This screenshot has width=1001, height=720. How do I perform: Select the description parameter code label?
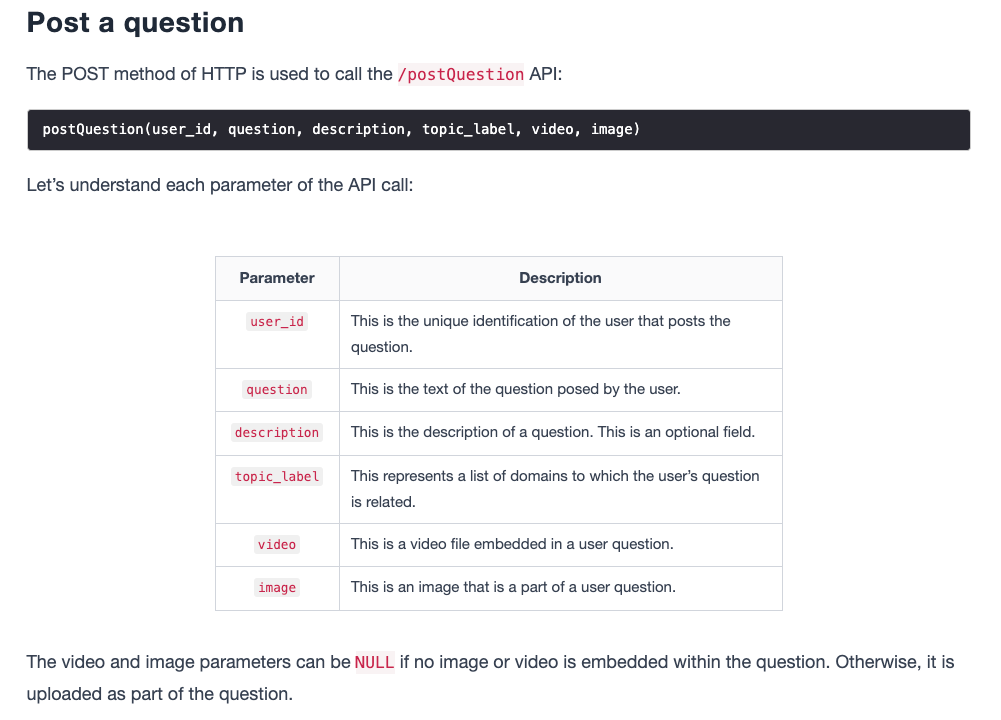(x=277, y=432)
